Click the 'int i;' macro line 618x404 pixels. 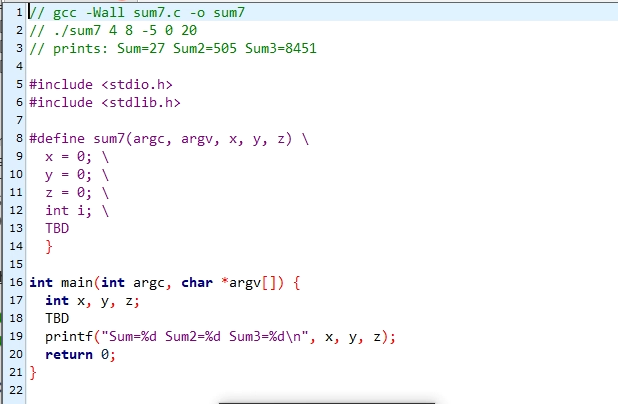click(77, 210)
